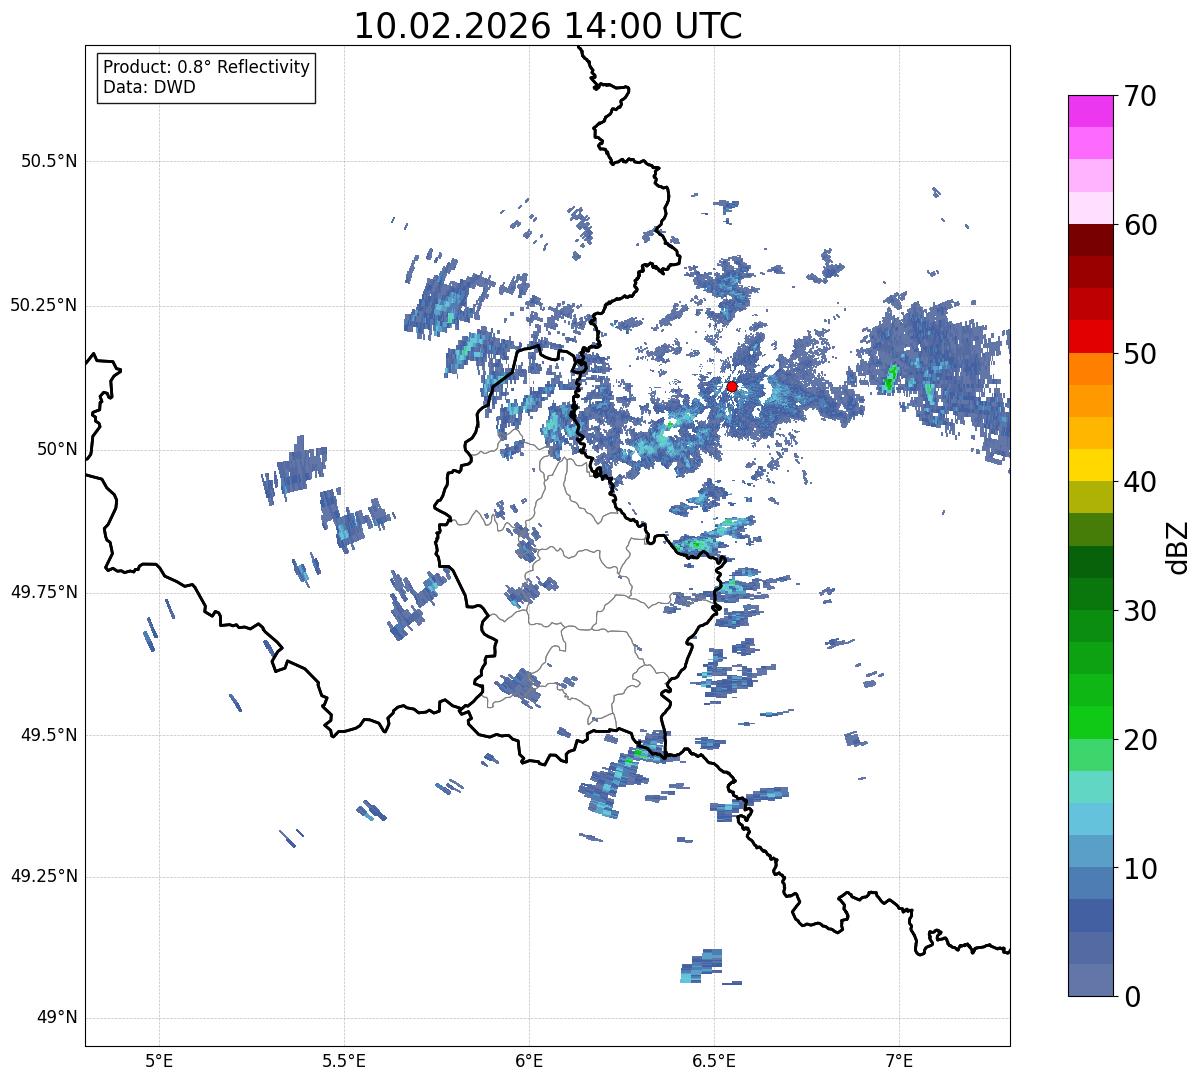Click the 5.5°E longitude label
This screenshot has width=1202, height=1081.
(x=344, y=1061)
